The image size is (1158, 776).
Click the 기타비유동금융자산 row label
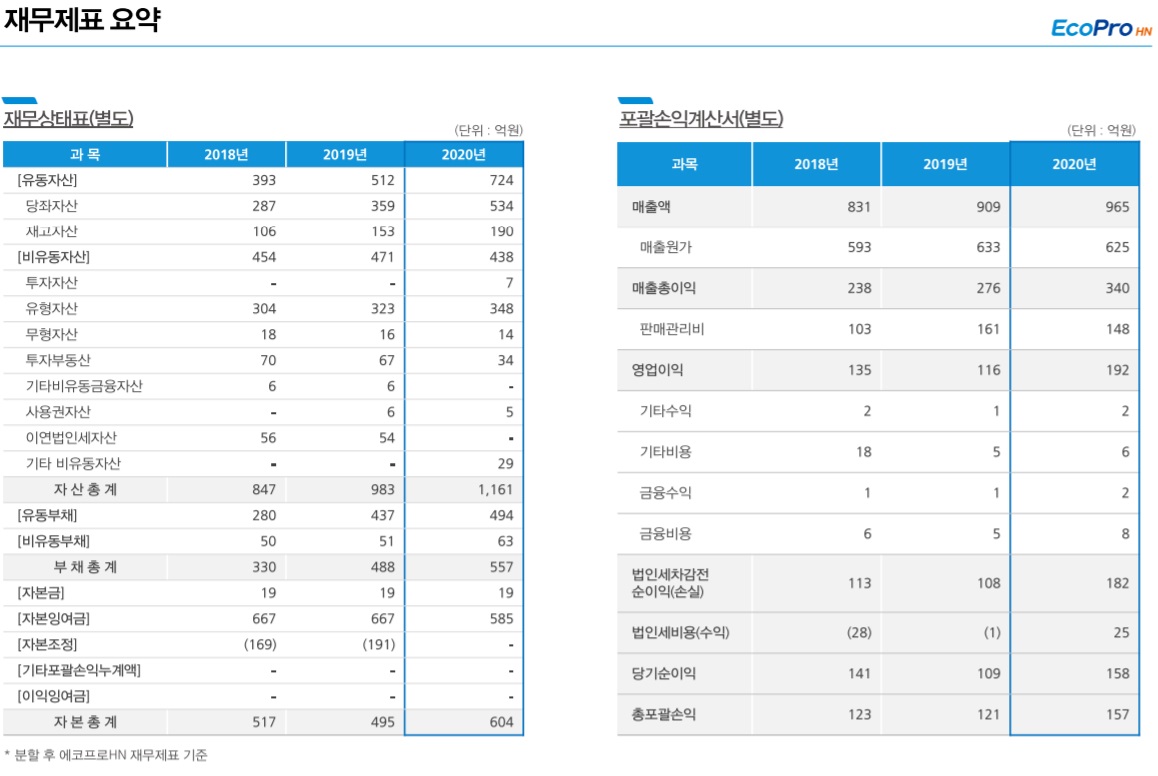pyautogui.click(x=84, y=386)
